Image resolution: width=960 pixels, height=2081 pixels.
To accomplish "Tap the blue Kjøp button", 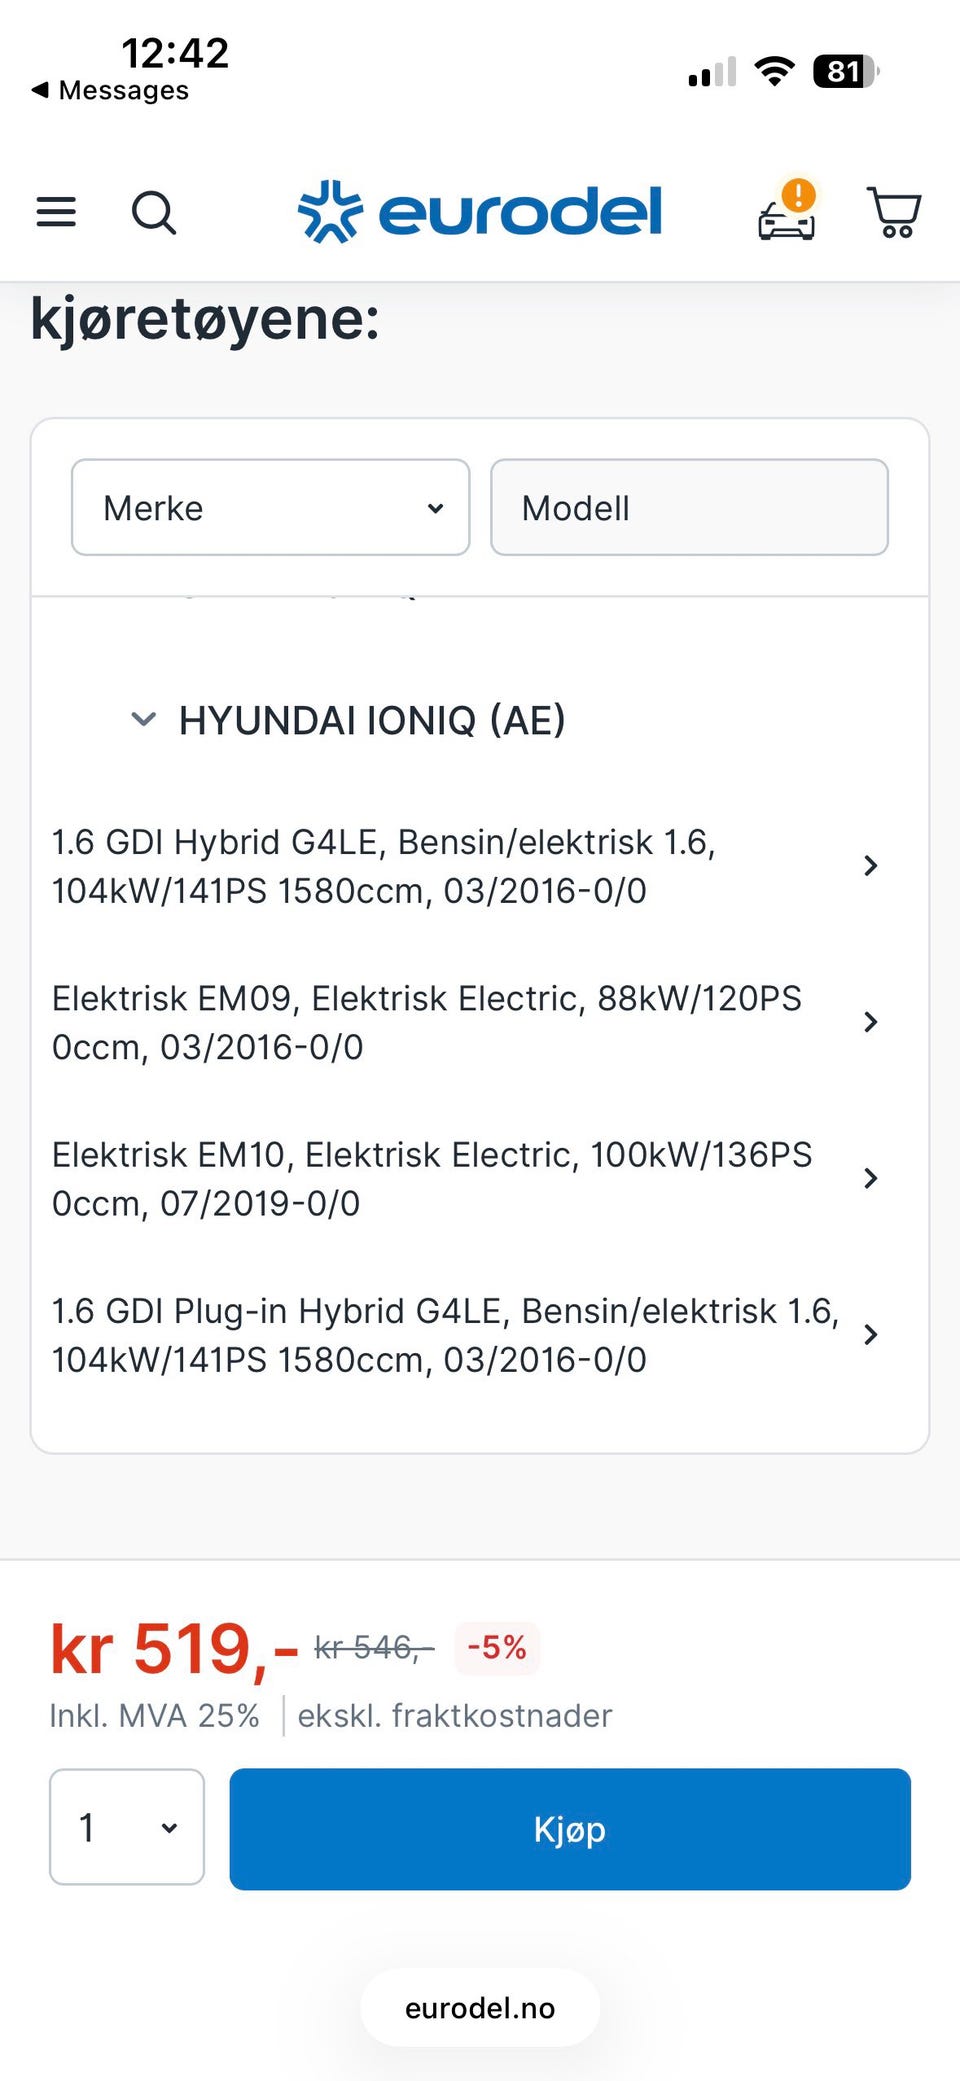I will coord(570,1829).
